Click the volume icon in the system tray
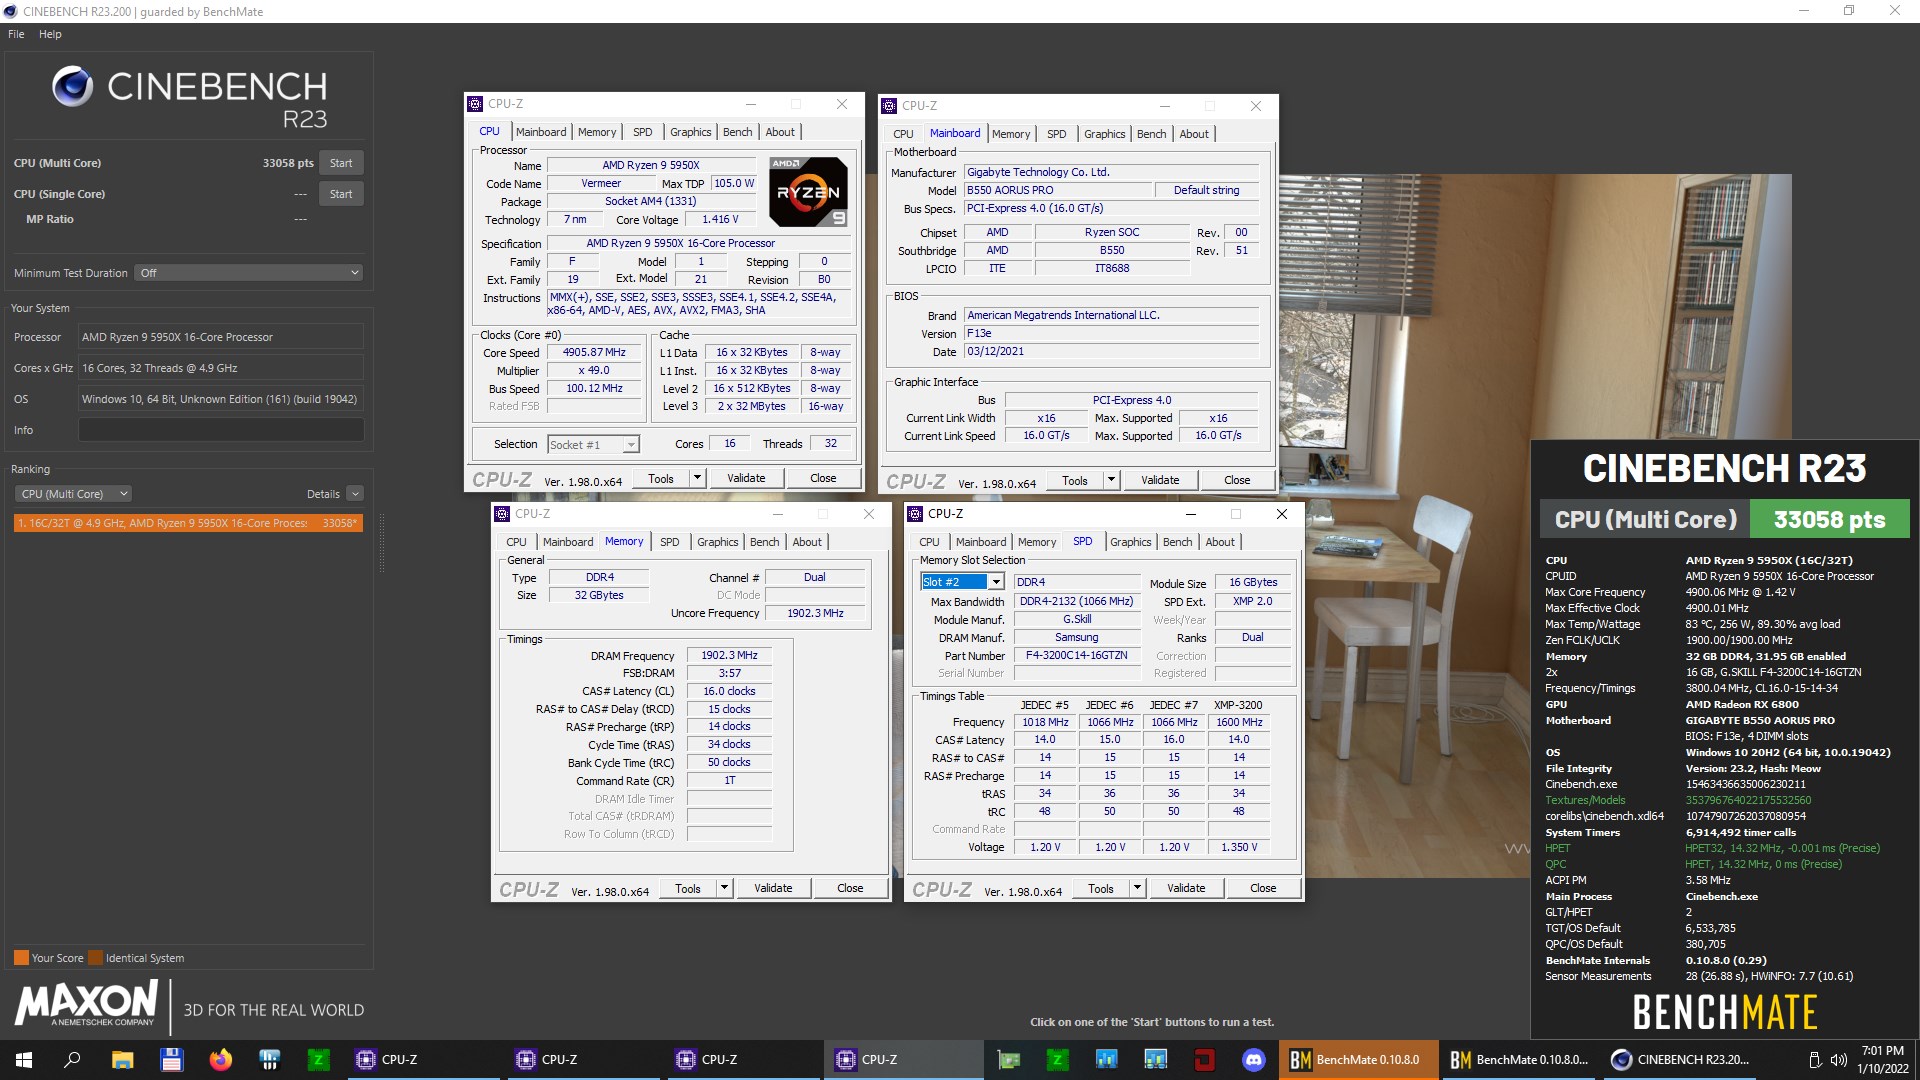 tap(1841, 1059)
